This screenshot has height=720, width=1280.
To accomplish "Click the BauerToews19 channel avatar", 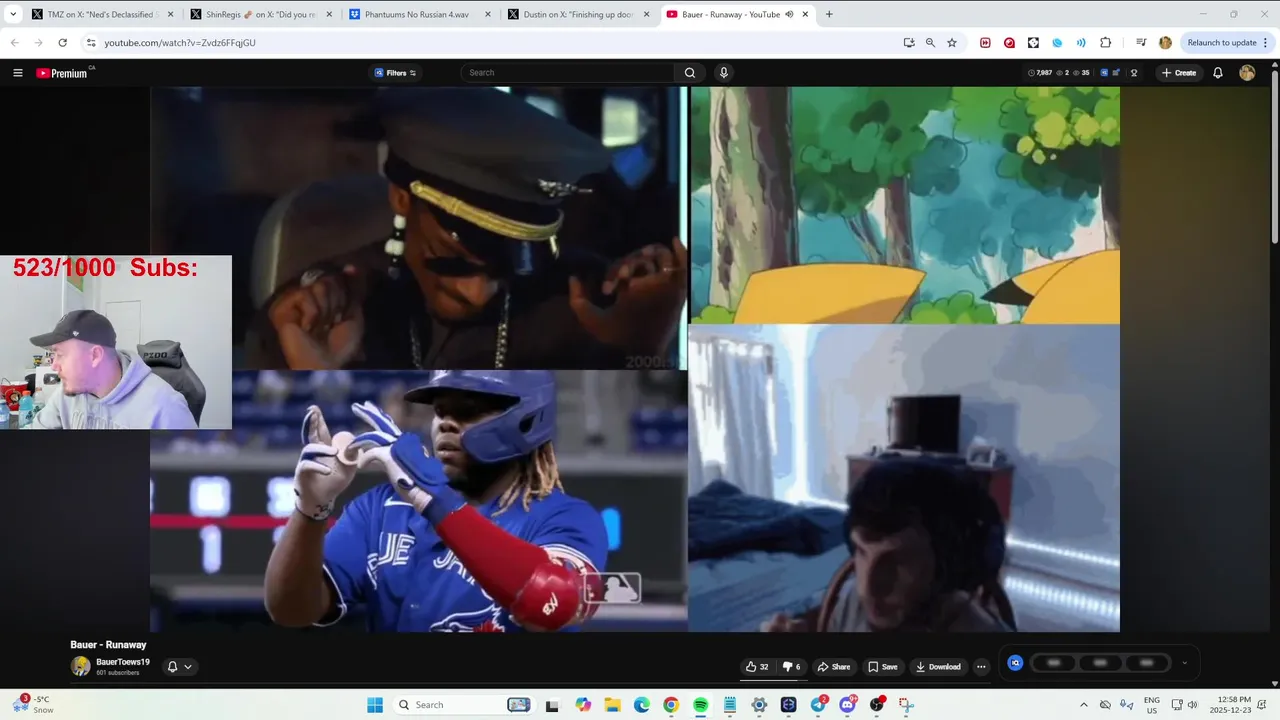I will tap(80, 666).
